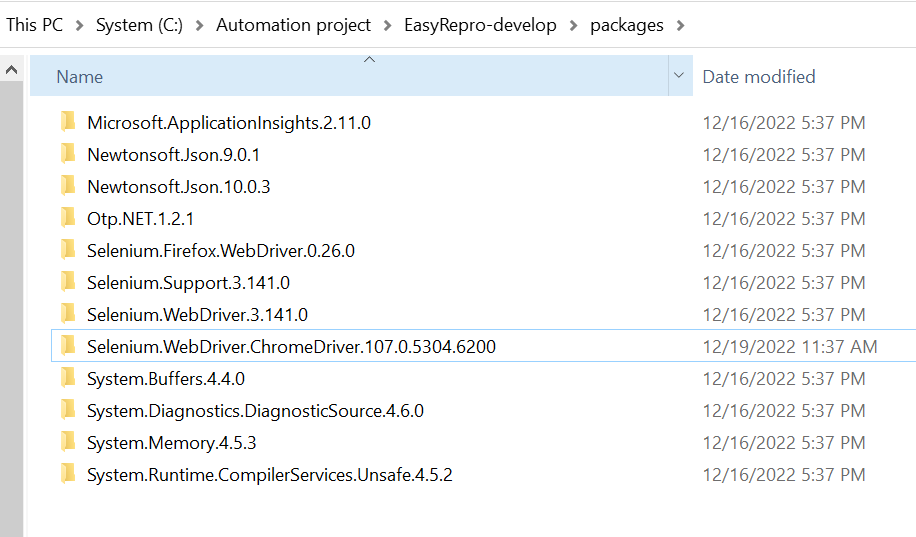Screen dimensions: 916x537
Task: Click the Newtonsoft.Json.9.0.1 folder icon
Action: [68, 155]
